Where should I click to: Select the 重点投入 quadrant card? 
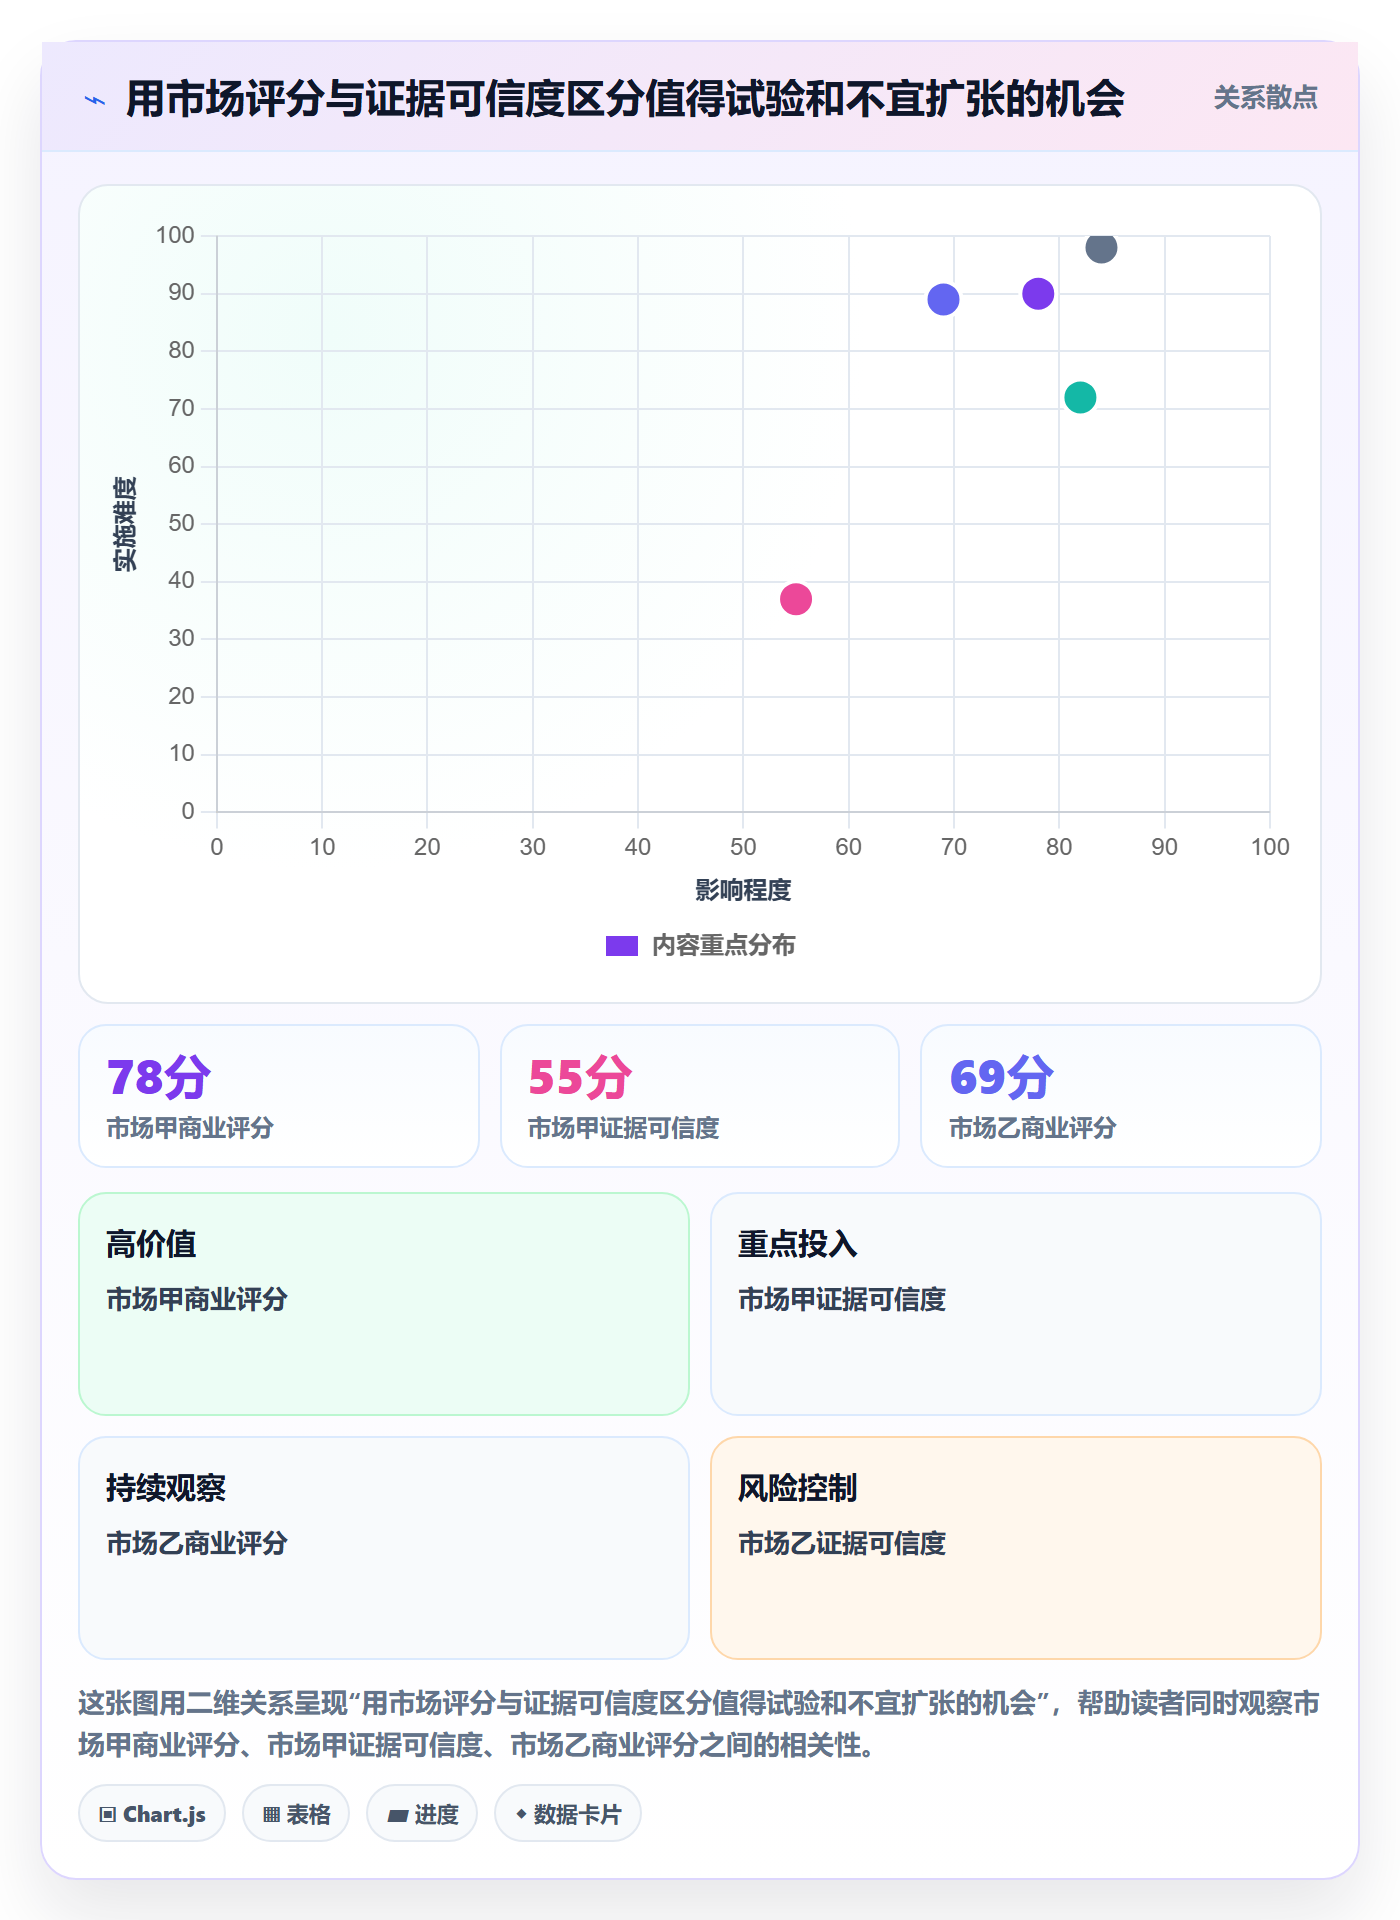point(1016,1304)
